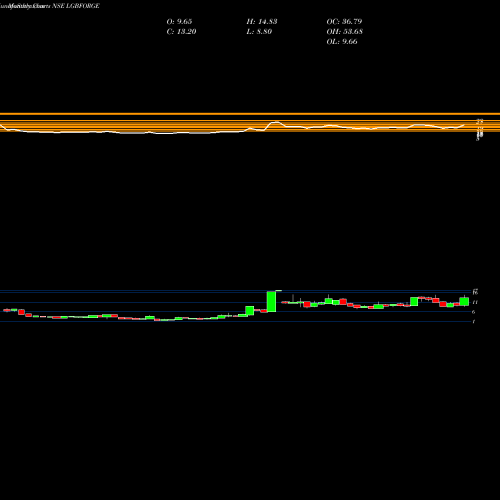Click the '6' price axis label

tap(474, 312)
